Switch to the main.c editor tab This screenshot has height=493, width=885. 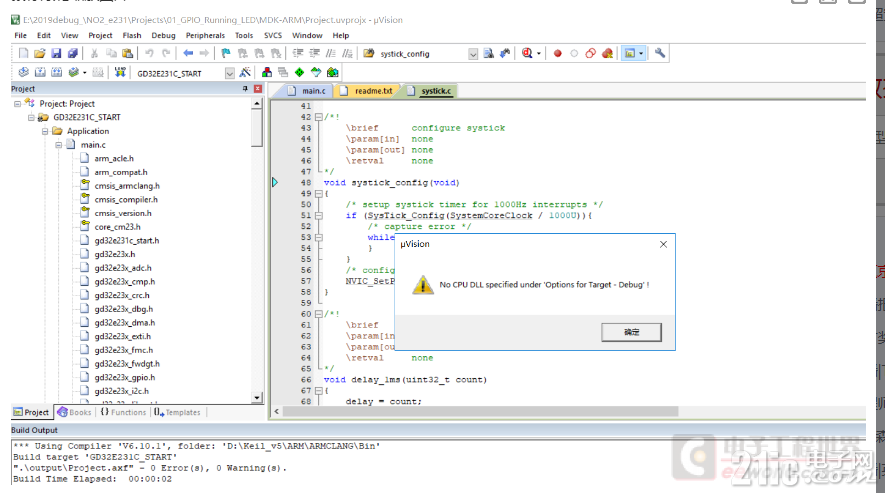coord(307,90)
